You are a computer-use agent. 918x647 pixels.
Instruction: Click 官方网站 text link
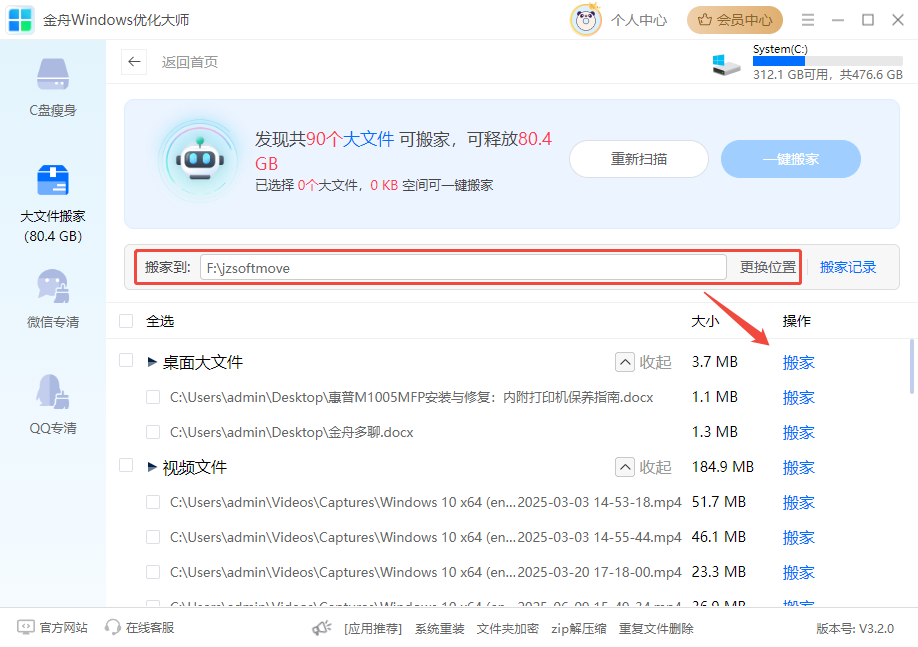coord(63,628)
